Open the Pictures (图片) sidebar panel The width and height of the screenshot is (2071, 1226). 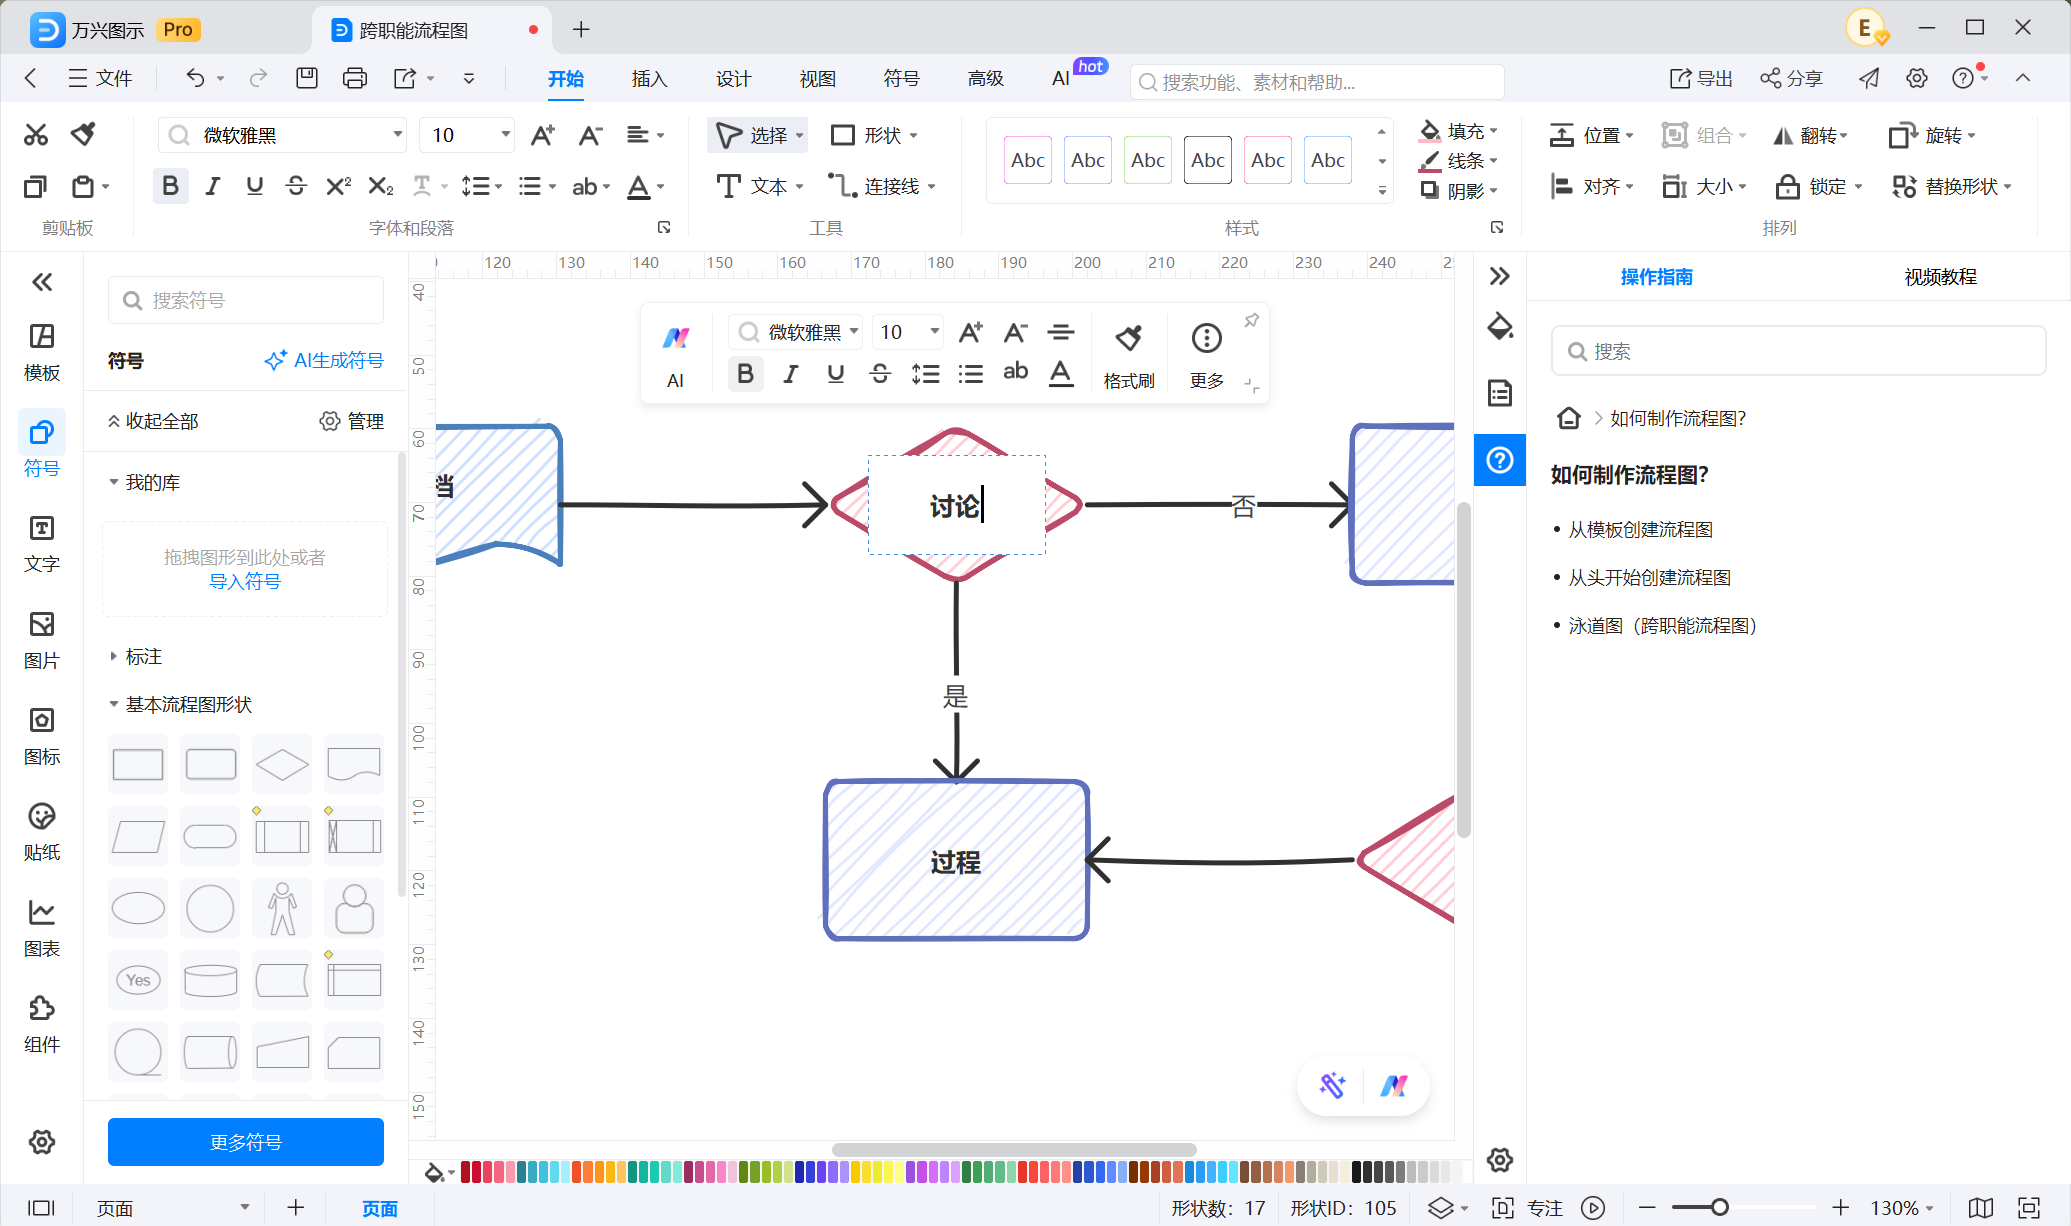click(x=42, y=640)
